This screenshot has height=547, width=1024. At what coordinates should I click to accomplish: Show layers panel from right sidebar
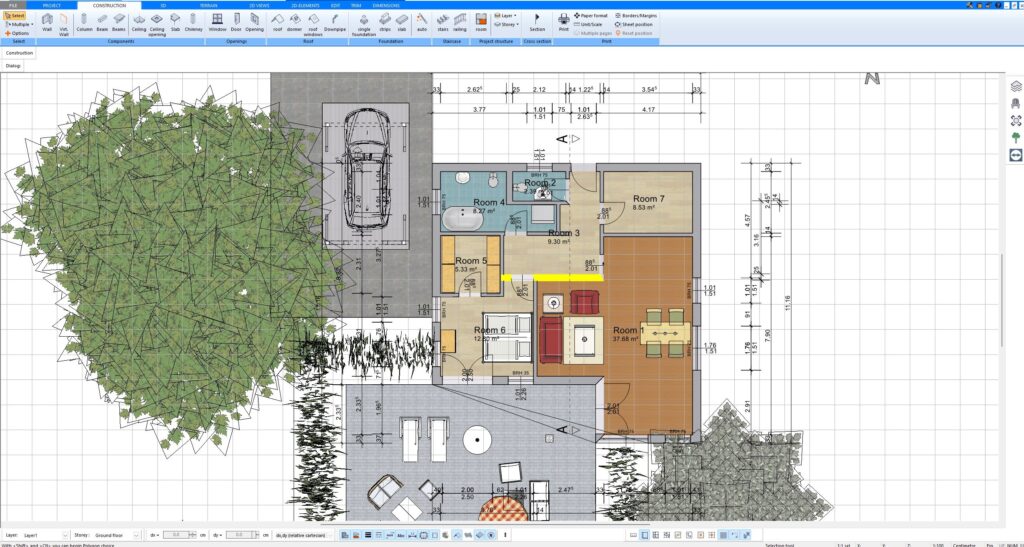click(1016, 85)
